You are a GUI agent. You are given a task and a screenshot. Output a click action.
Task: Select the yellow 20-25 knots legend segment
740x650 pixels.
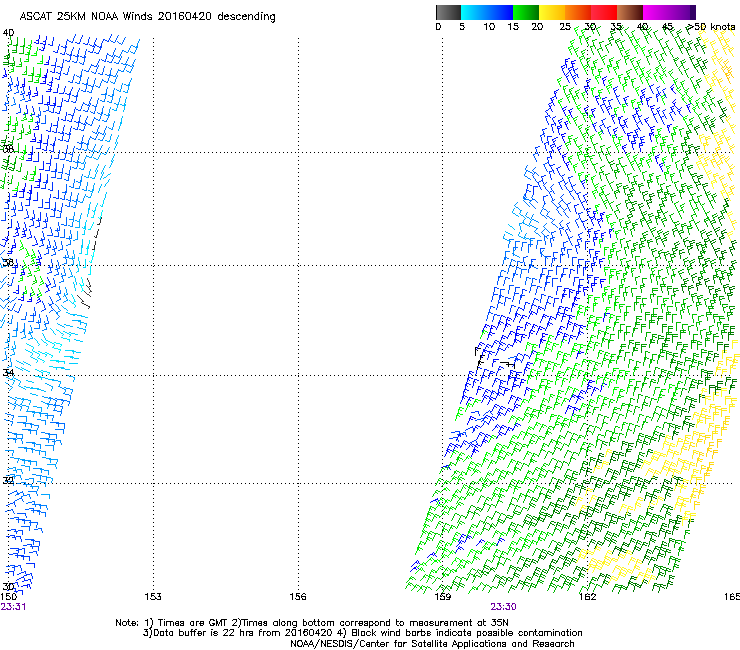(552, 12)
